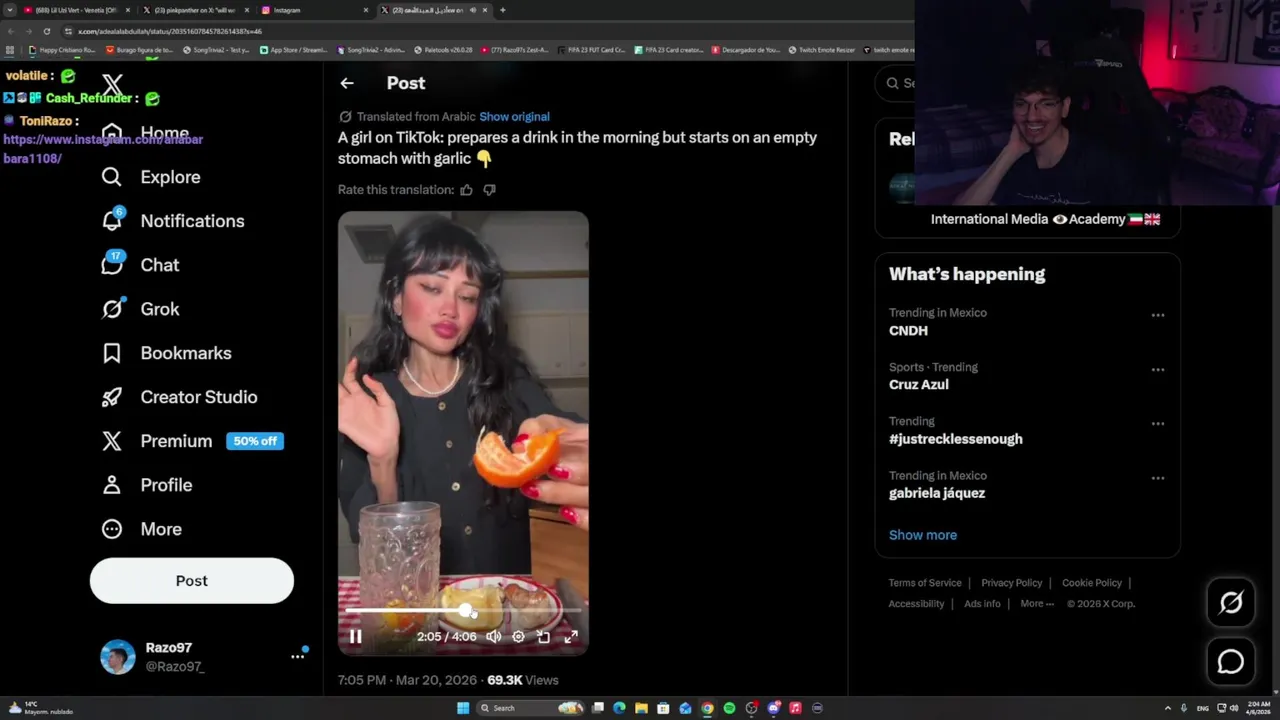Screen dimensions: 1280x720
Task: Open Notifications in the sidebar
Action: pyautogui.click(x=173, y=221)
